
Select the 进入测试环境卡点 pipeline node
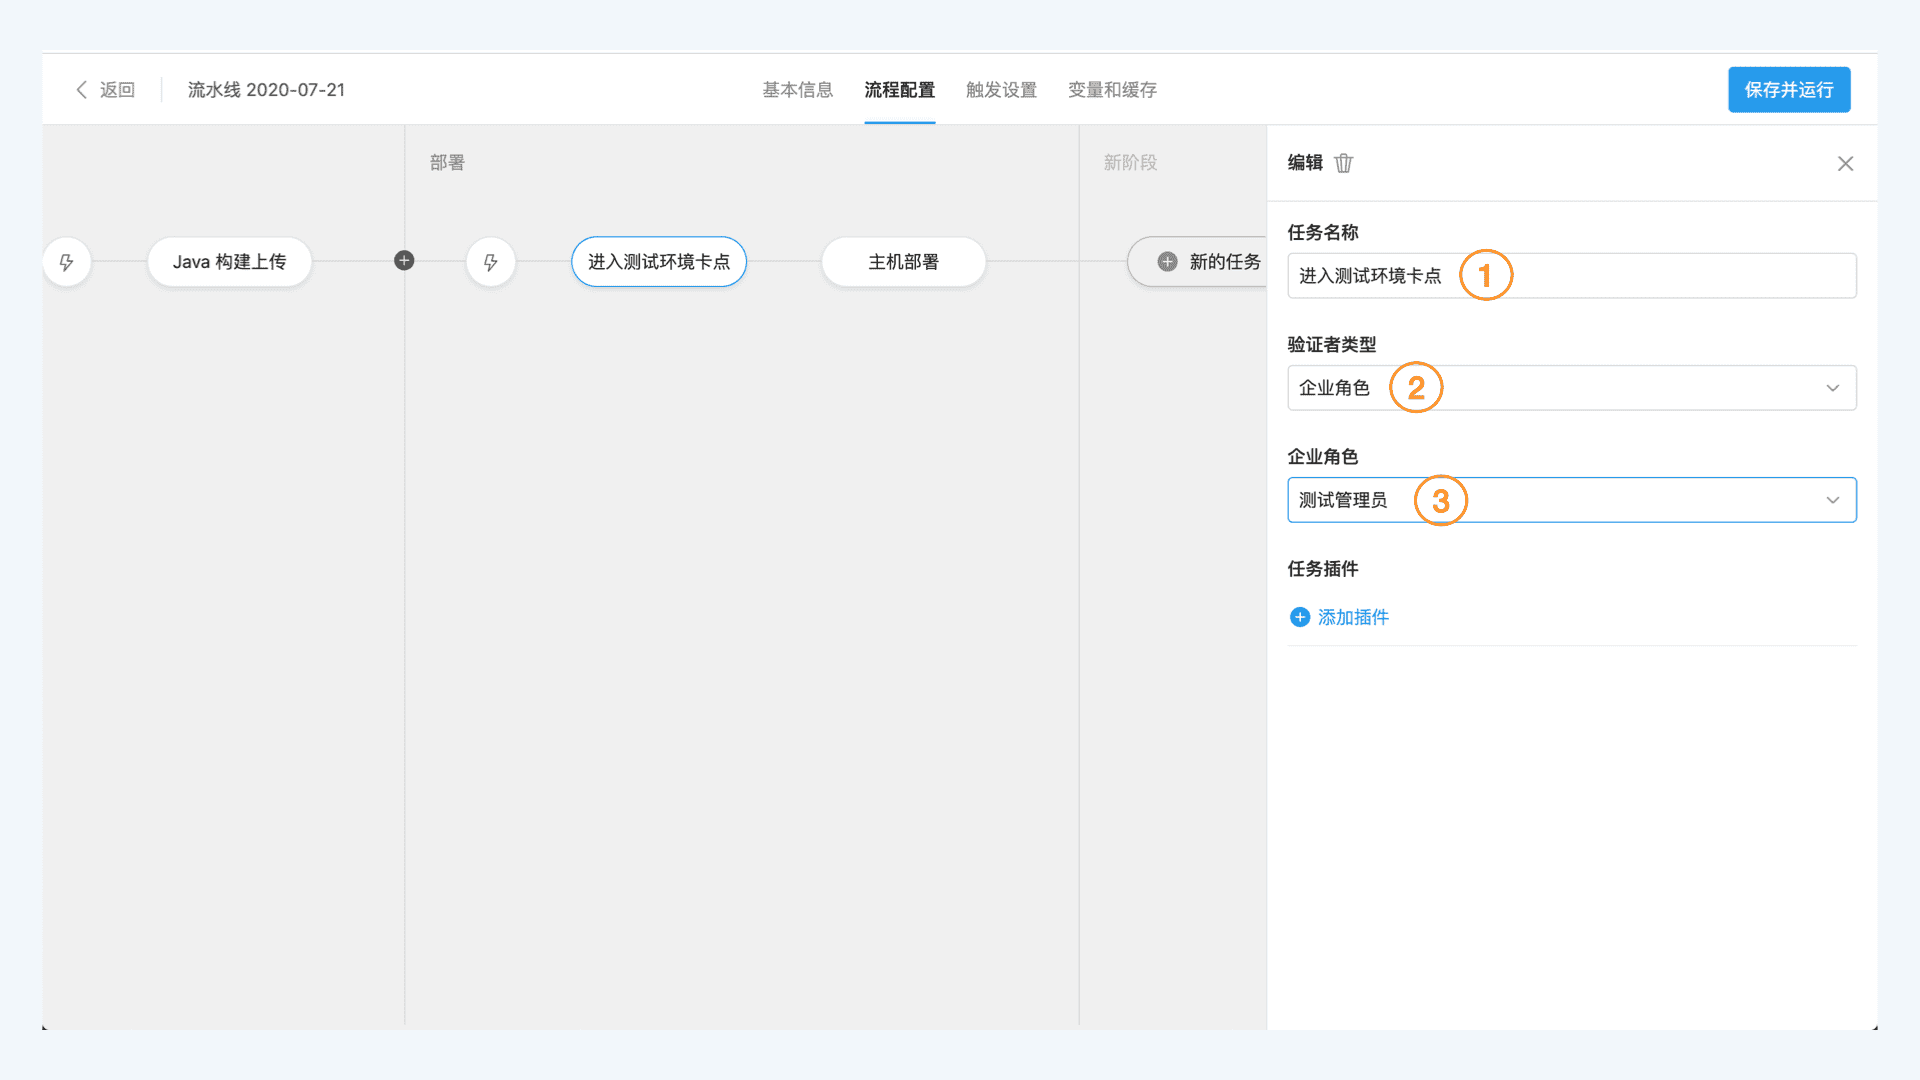pyautogui.click(x=658, y=262)
